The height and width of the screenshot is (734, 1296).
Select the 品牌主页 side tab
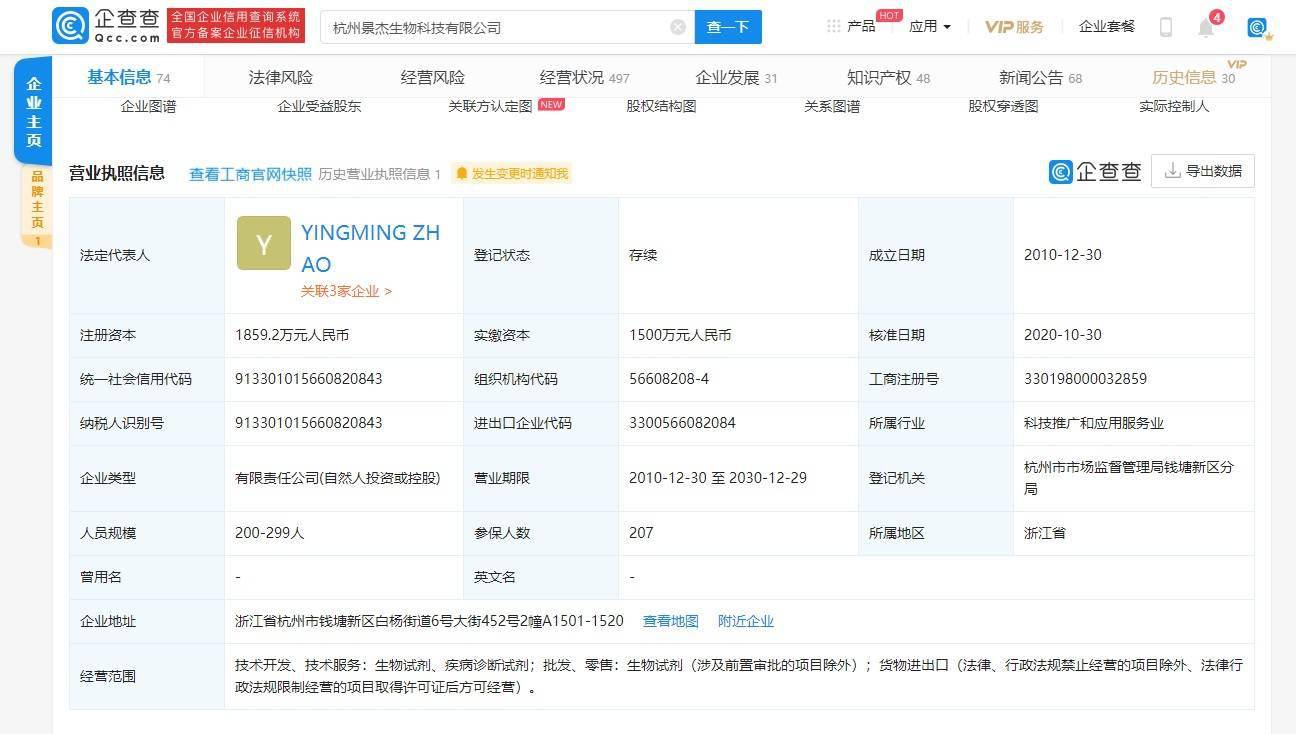[x=37, y=206]
